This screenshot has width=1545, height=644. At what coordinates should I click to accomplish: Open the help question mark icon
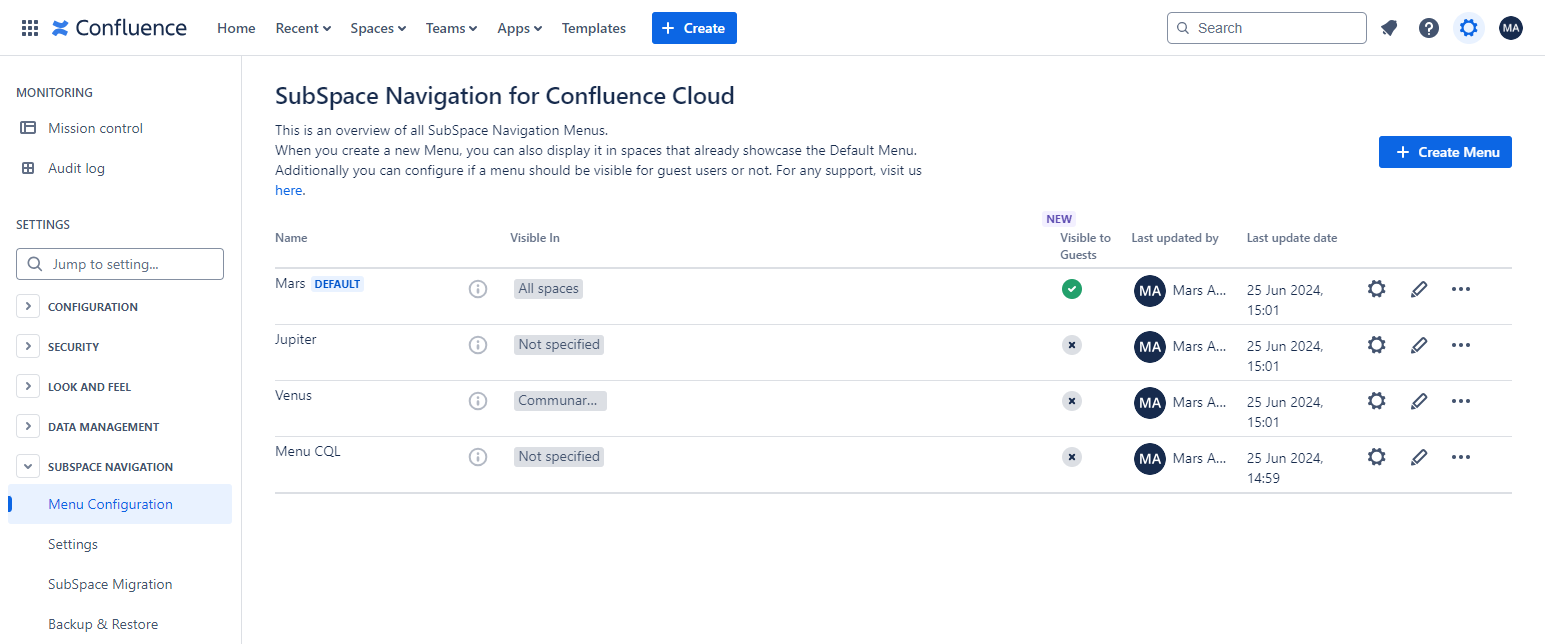[x=1429, y=28]
